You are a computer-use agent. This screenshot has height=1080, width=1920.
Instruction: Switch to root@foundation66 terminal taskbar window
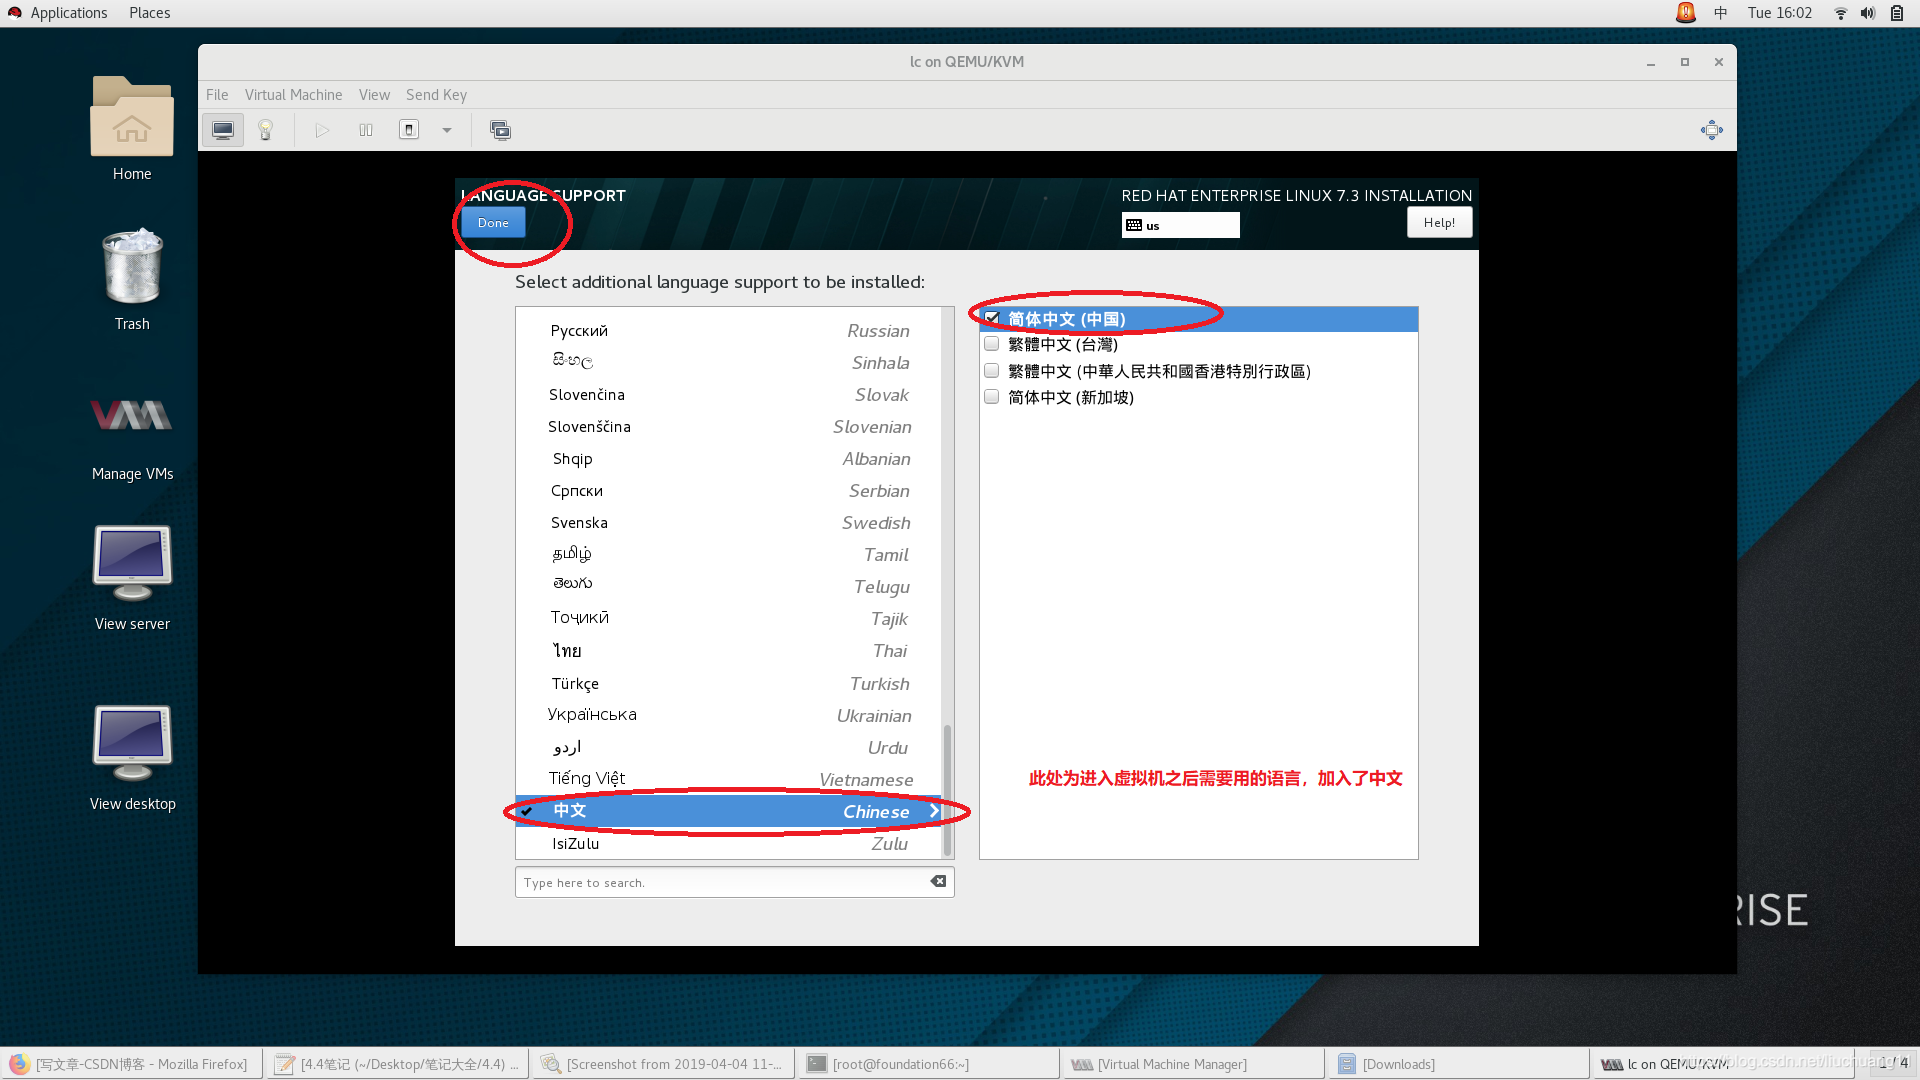click(929, 1064)
